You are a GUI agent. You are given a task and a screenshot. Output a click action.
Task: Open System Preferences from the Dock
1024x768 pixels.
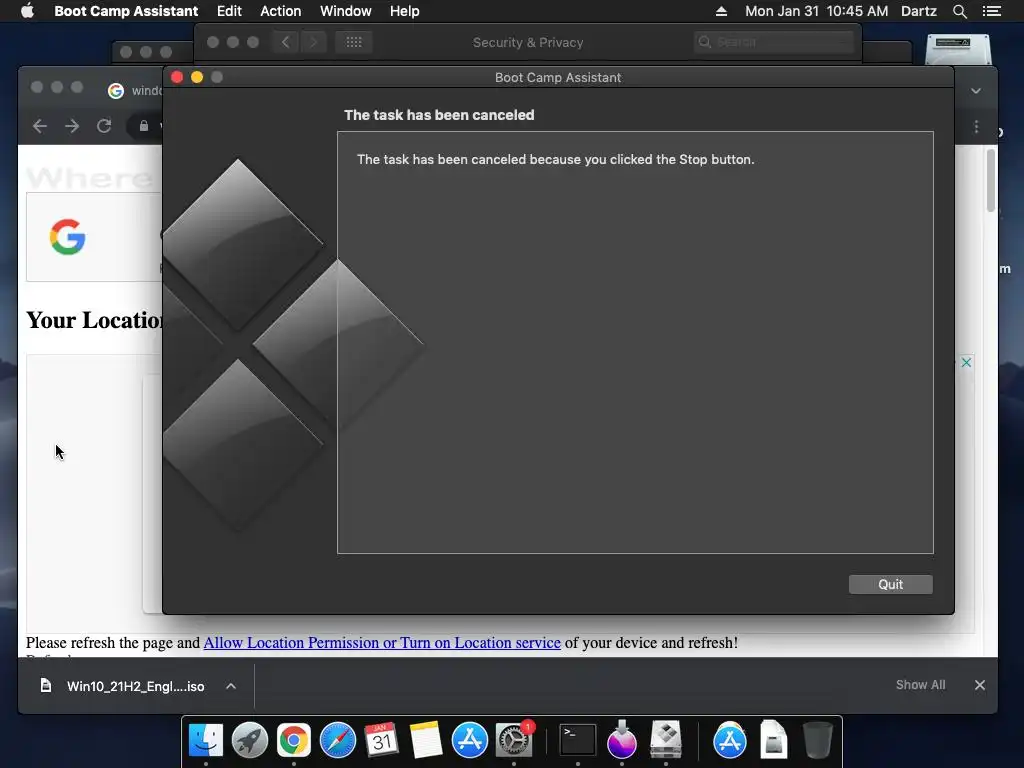coord(514,740)
